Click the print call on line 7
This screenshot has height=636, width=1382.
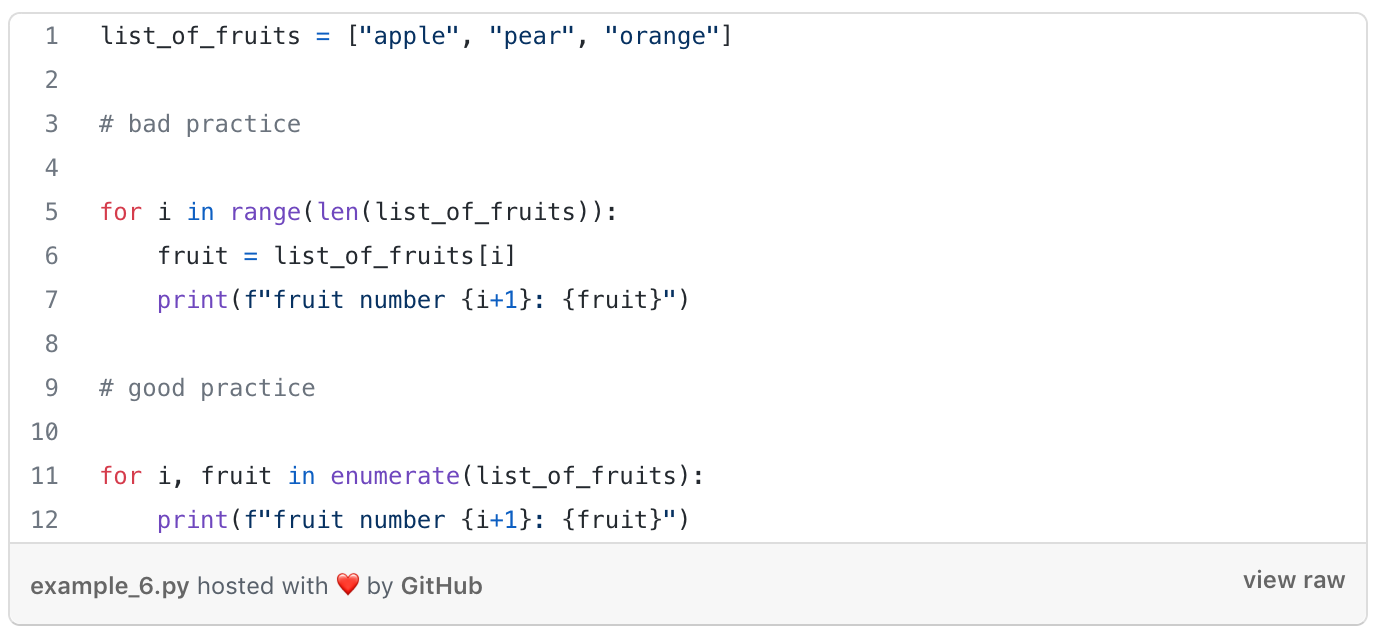[x=192, y=300]
